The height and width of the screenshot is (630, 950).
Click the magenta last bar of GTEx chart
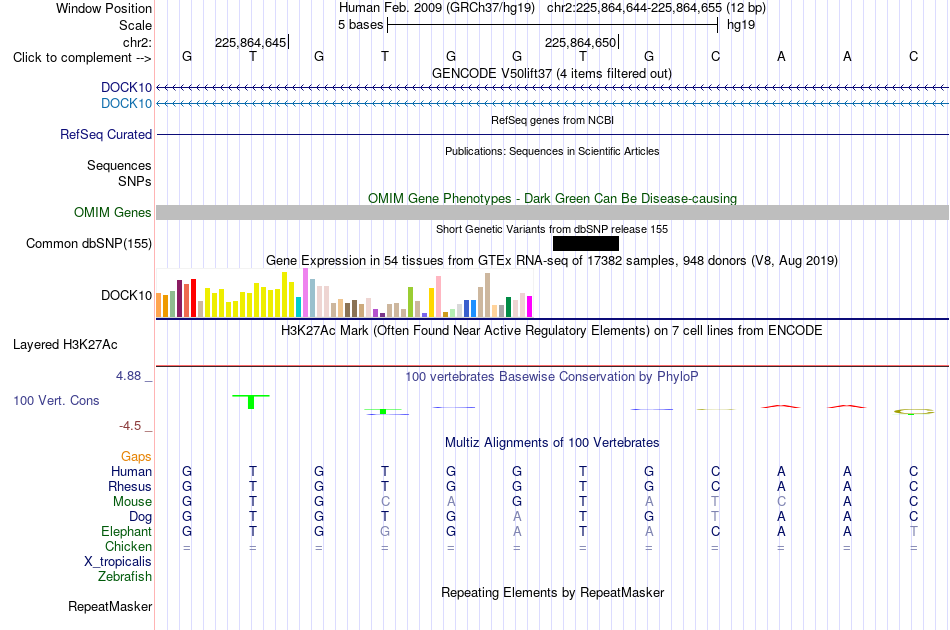[529, 307]
